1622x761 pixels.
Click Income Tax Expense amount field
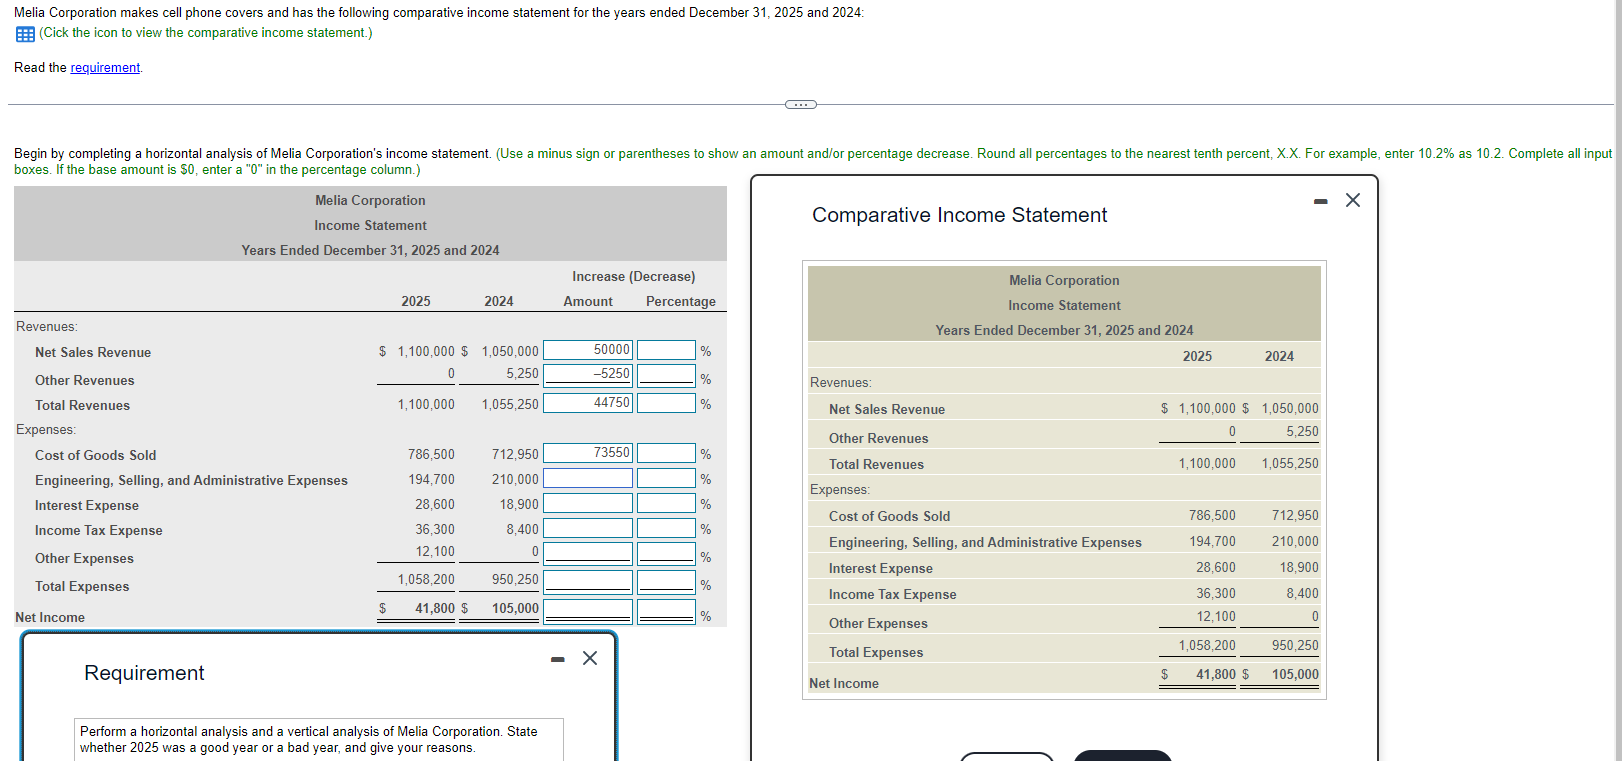tap(588, 528)
